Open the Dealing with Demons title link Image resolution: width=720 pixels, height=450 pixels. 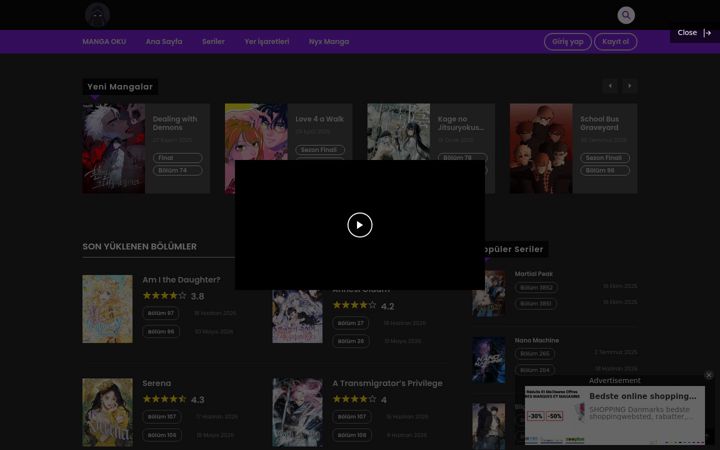(x=175, y=123)
